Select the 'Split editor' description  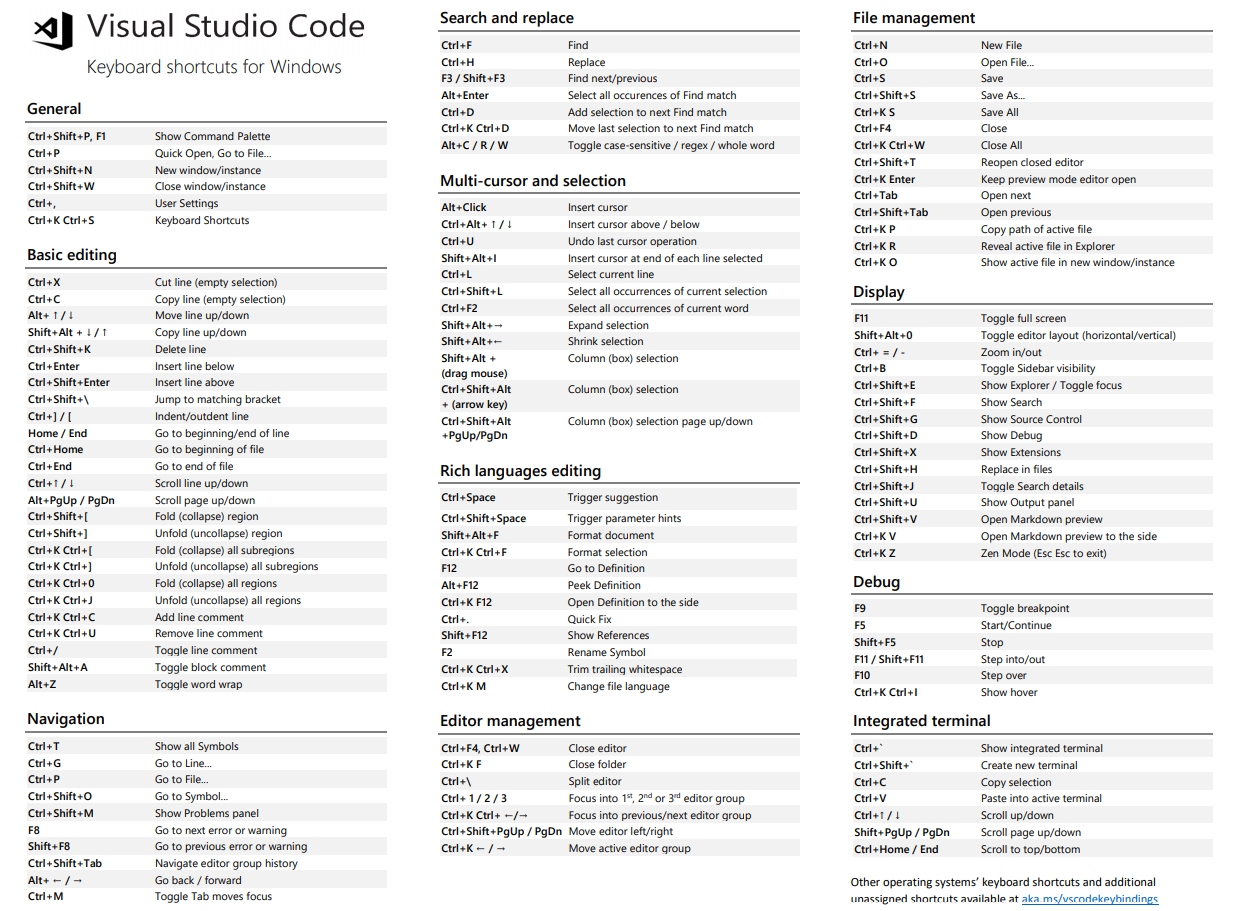(595, 781)
